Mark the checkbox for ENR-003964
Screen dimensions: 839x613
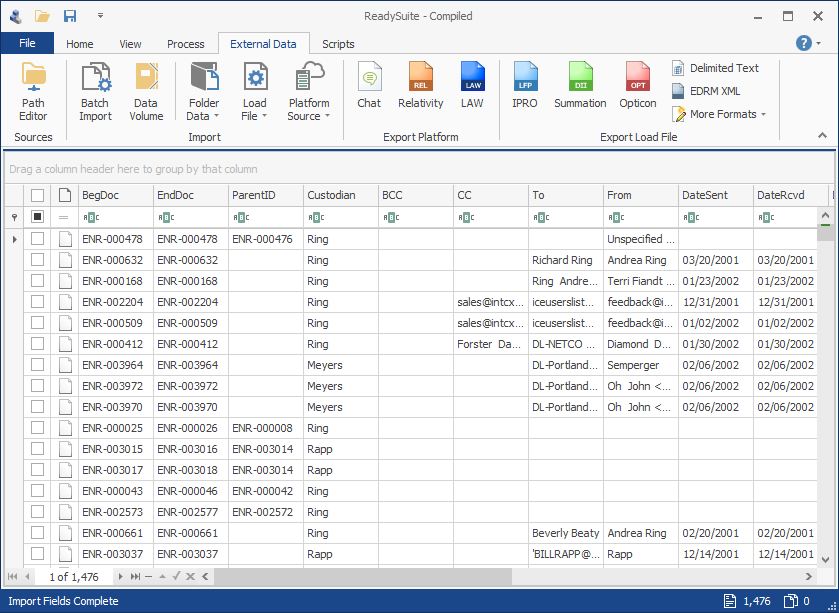37,364
